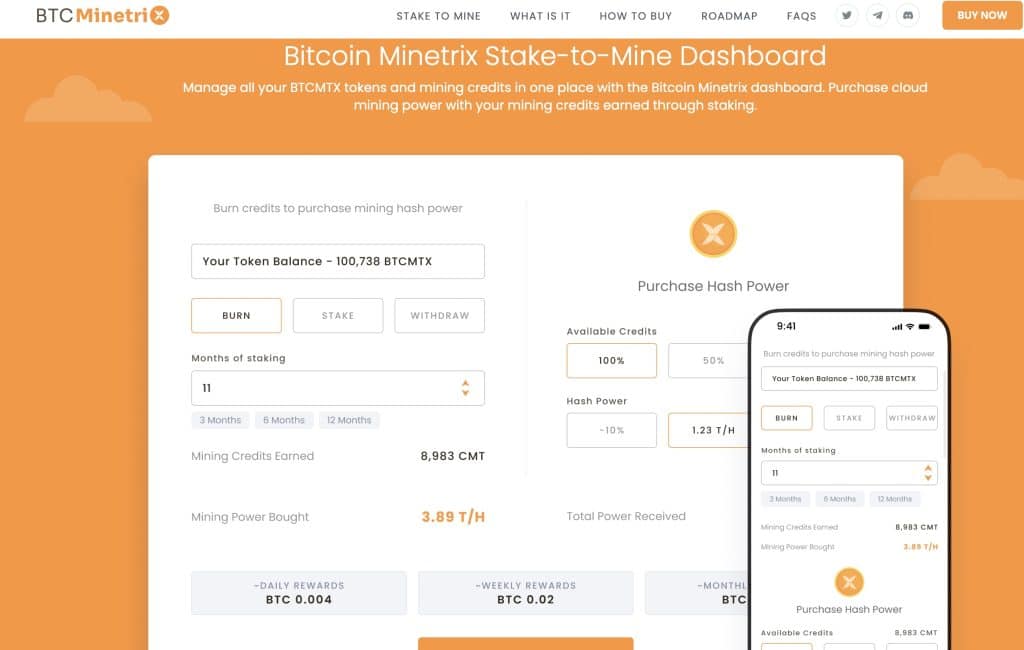1024x650 pixels.
Task: Click the BUY NOW button
Action: 981,16
